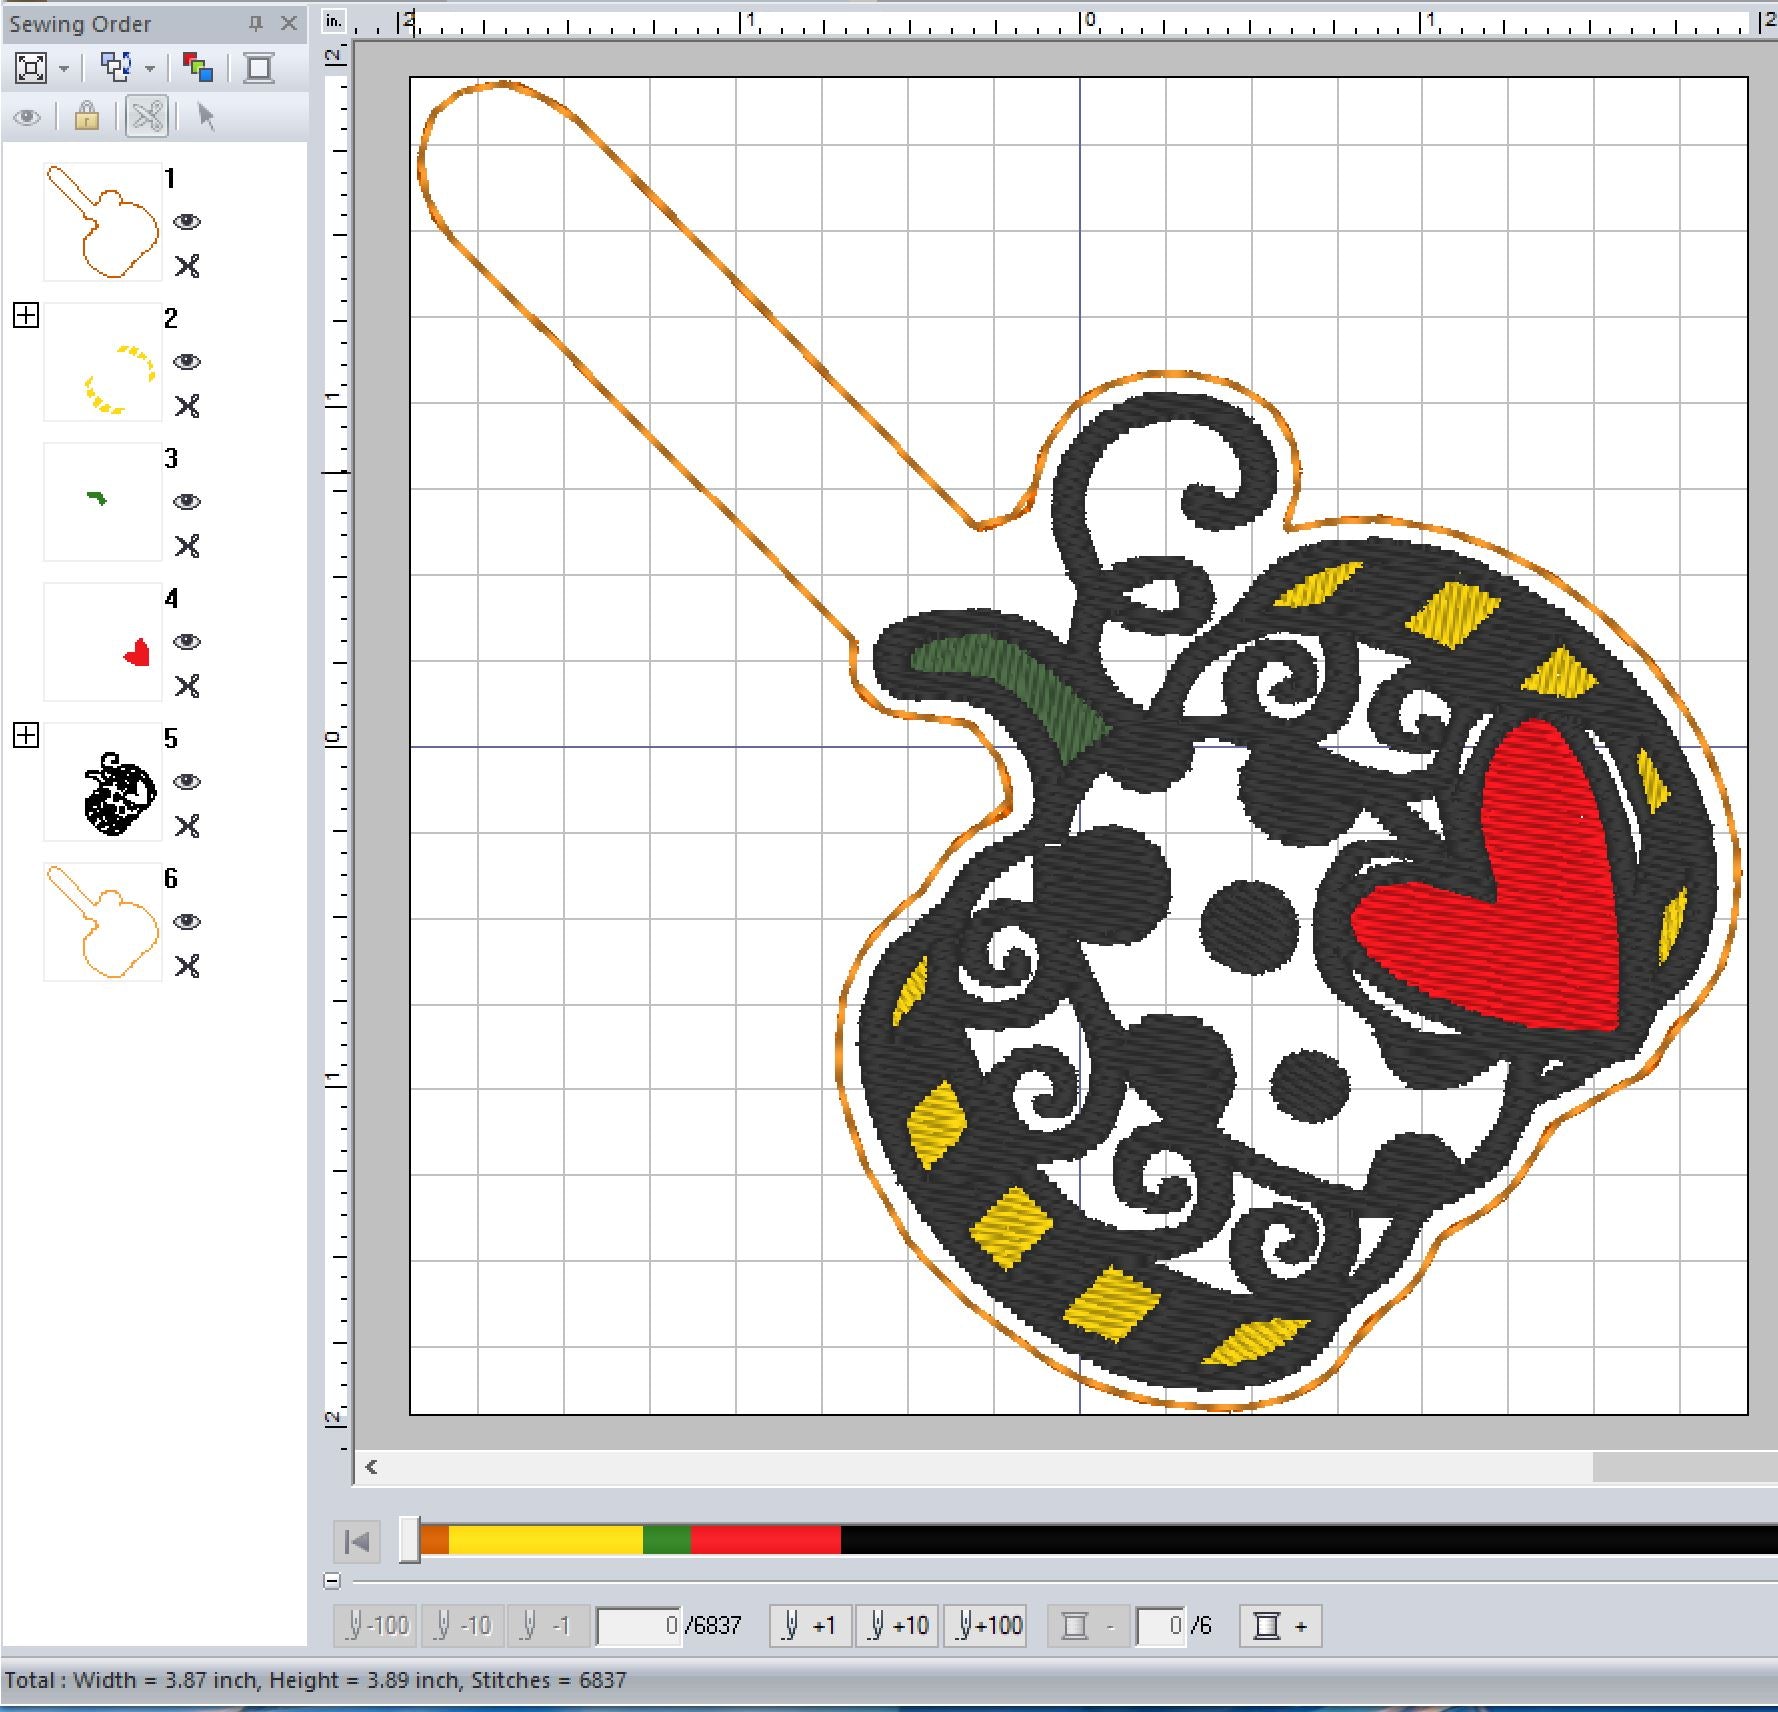Click the zoom-to-fit icon in Sewing Order
1778x1712 pixels.
31,68
